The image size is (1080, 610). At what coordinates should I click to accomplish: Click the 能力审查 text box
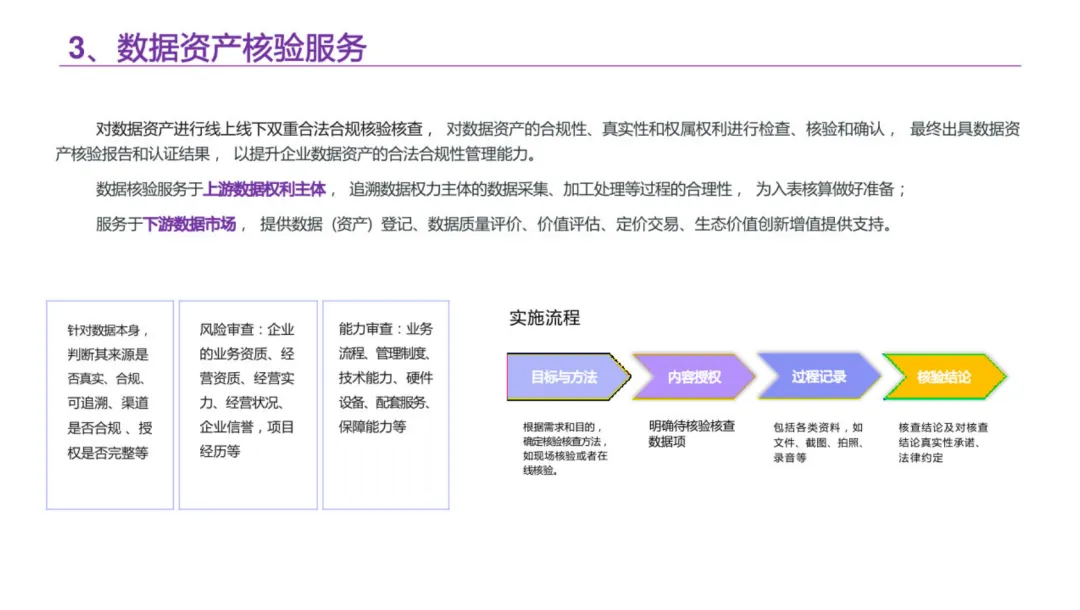[x=386, y=405]
